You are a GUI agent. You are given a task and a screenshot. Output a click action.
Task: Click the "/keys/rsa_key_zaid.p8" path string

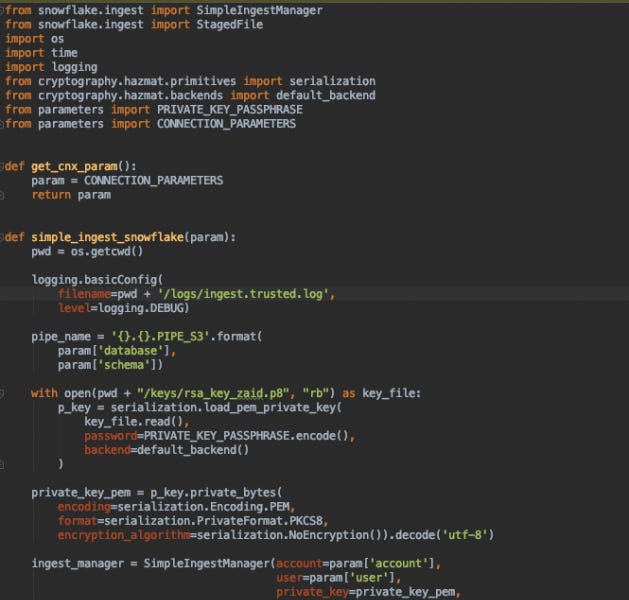click(x=213, y=393)
